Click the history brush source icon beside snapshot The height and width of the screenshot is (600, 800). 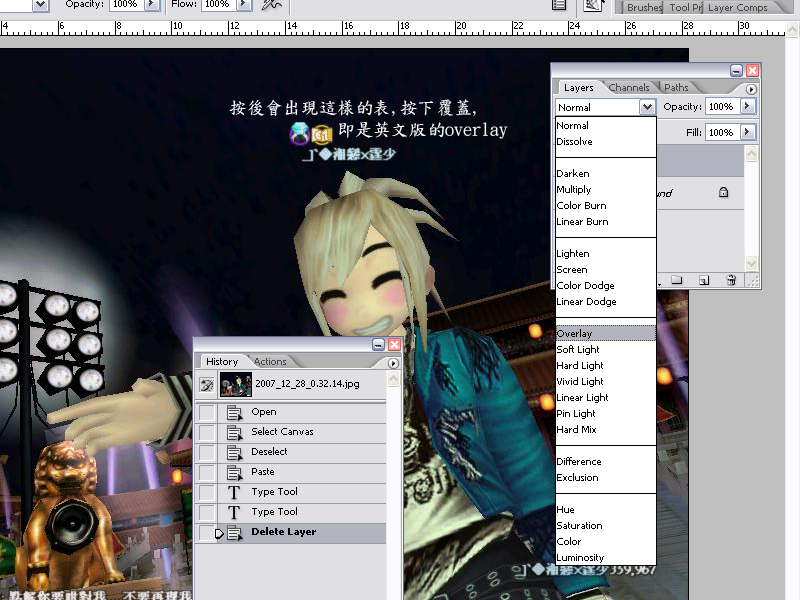[207, 385]
